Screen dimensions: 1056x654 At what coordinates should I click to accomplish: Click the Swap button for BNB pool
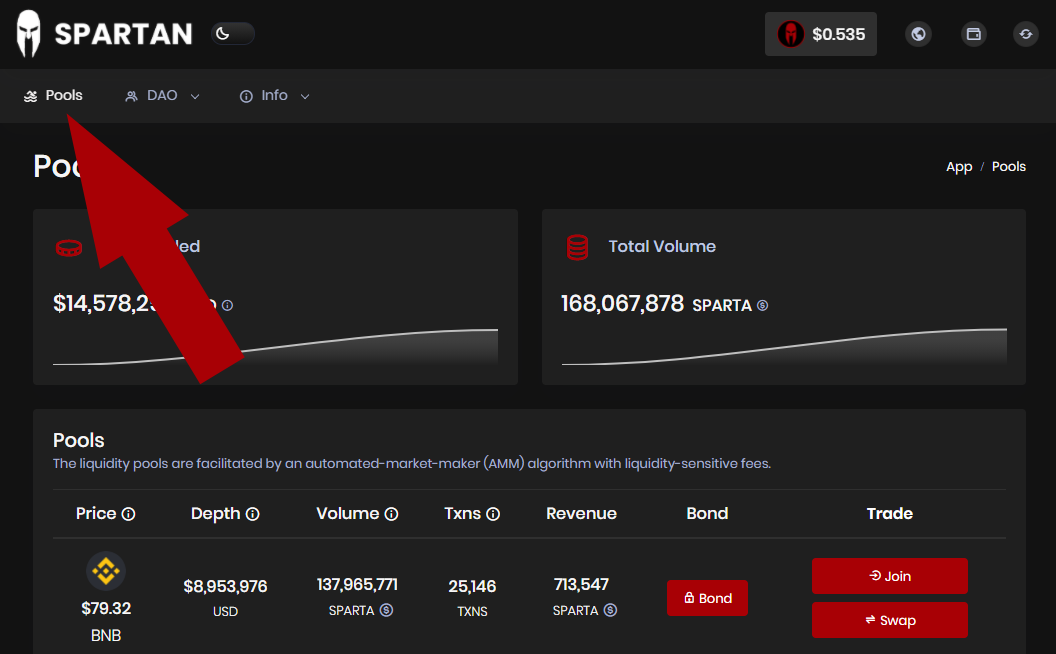pos(890,620)
